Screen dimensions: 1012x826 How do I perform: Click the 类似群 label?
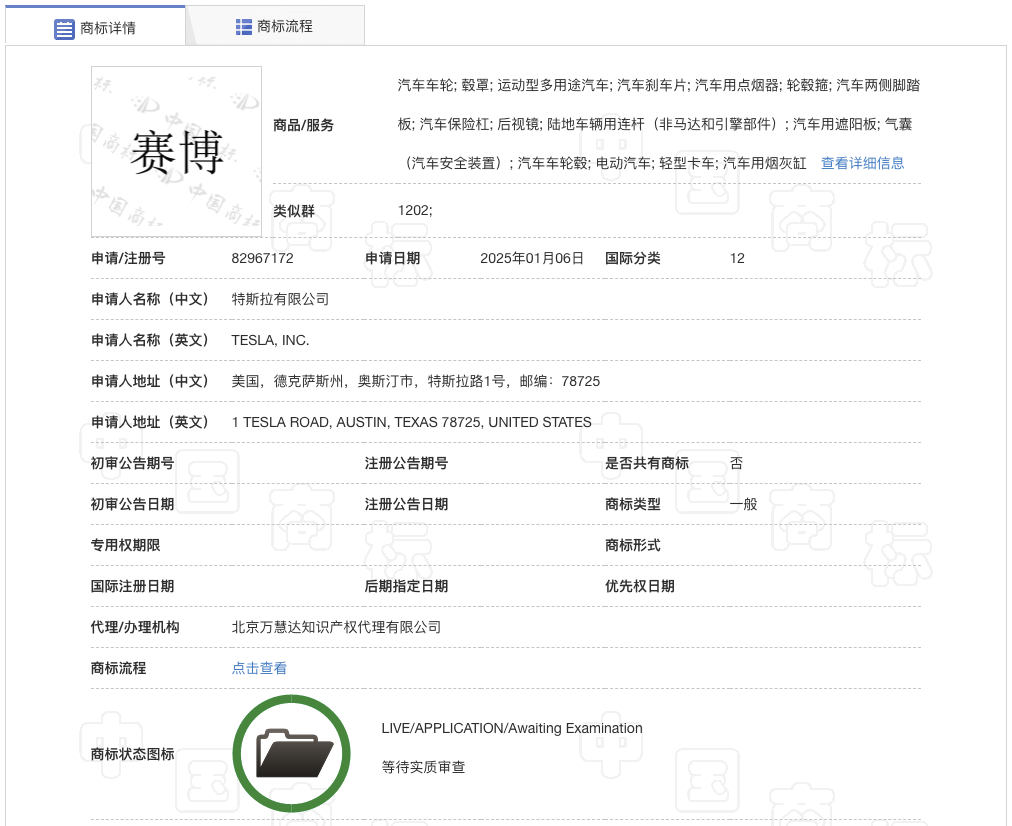tap(294, 211)
